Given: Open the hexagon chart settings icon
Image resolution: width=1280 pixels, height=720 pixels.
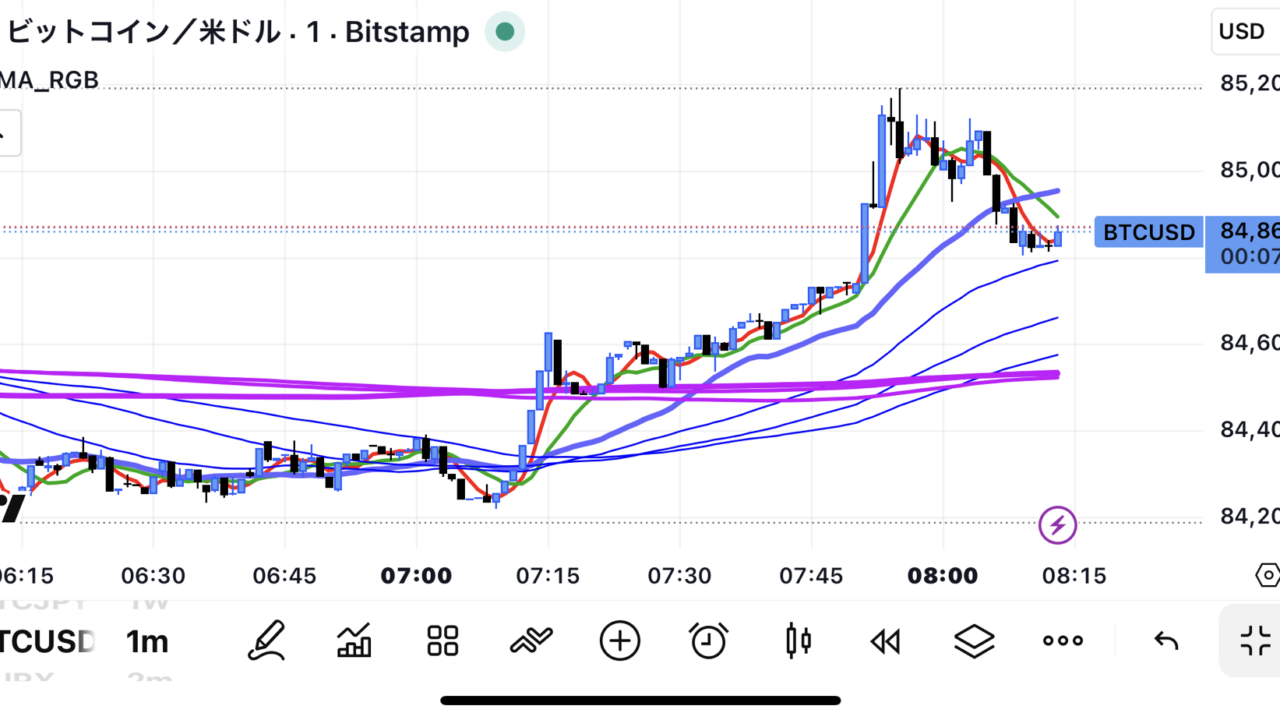Looking at the screenshot, I should point(1266,576).
